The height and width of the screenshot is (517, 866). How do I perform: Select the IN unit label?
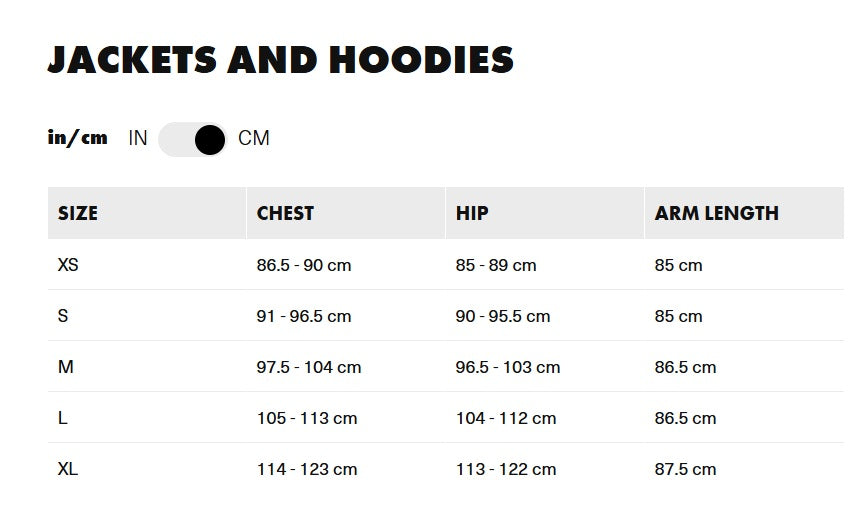138,139
